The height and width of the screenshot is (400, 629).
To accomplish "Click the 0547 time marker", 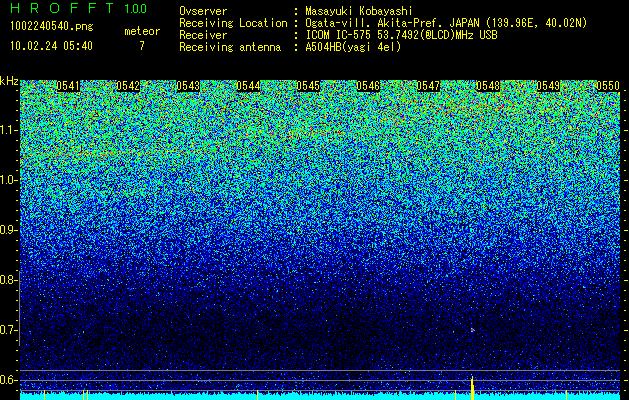I will [x=428, y=86].
